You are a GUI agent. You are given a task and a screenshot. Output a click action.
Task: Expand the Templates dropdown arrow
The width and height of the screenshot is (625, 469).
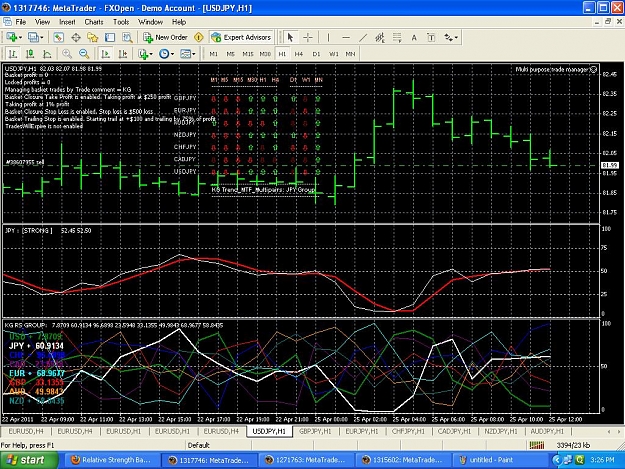click(x=194, y=53)
